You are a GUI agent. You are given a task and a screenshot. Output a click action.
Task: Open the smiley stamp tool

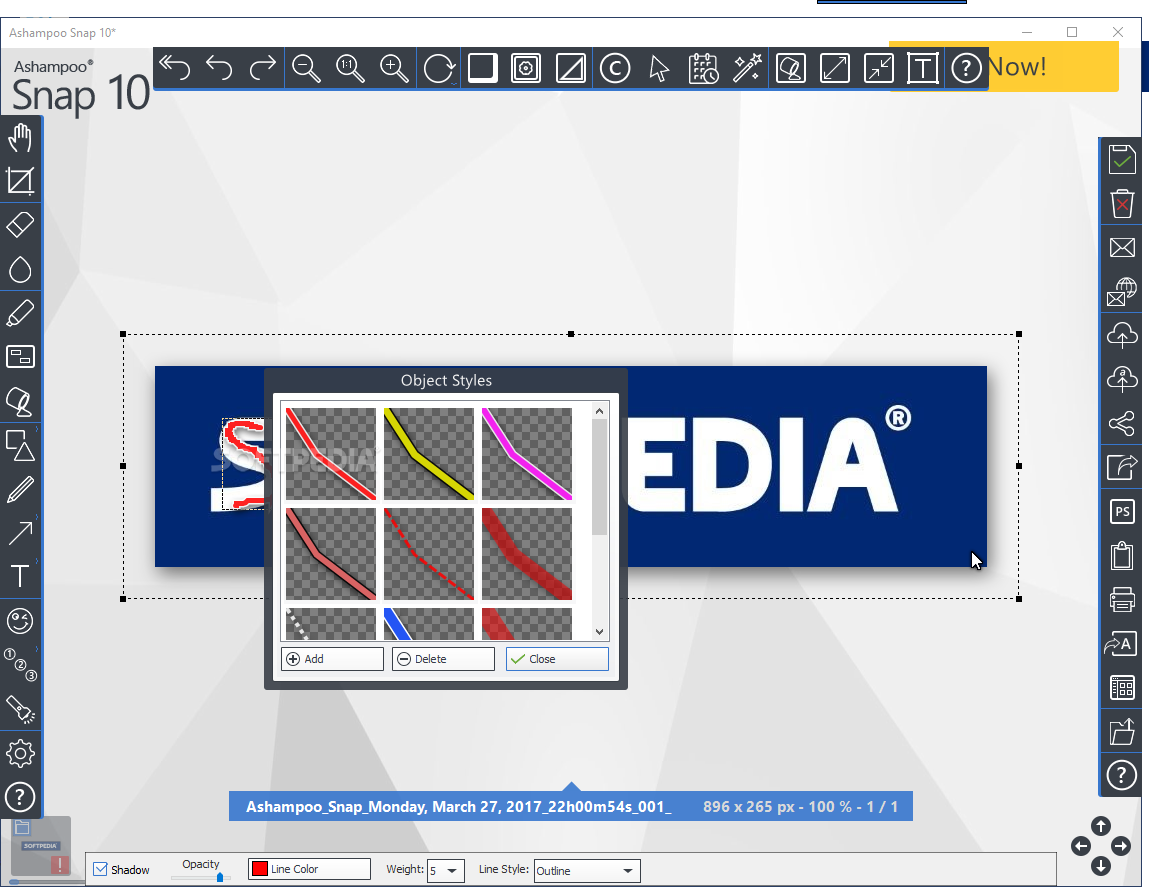[x=20, y=621]
